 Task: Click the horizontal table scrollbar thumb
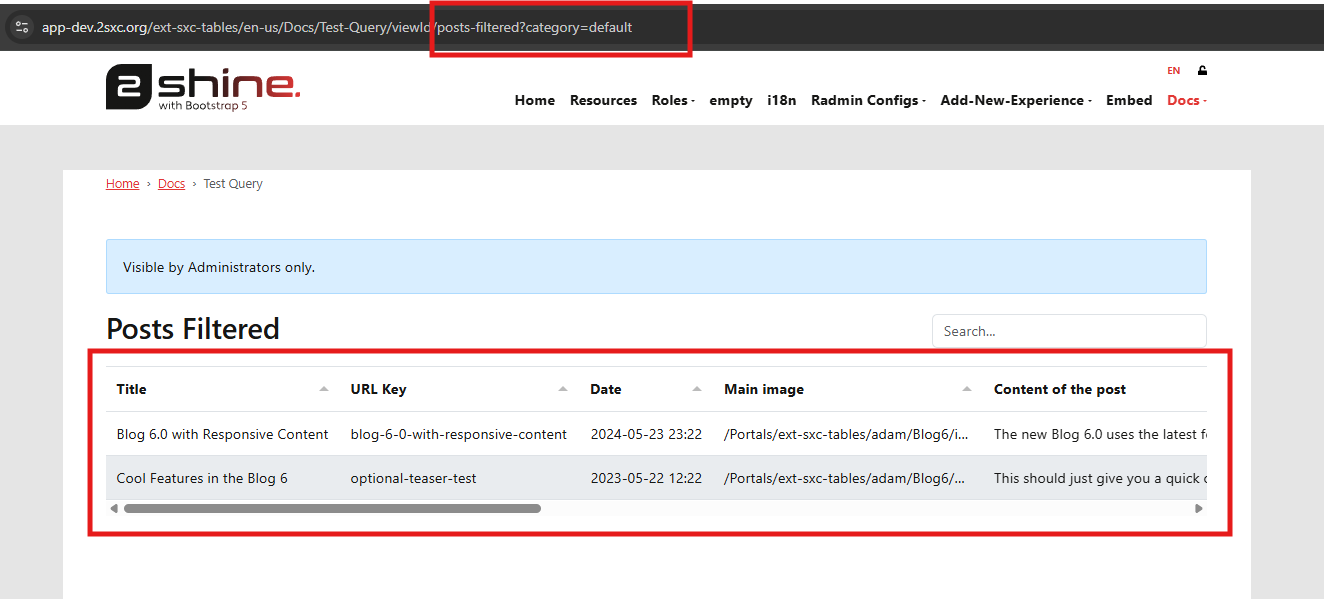[x=332, y=508]
